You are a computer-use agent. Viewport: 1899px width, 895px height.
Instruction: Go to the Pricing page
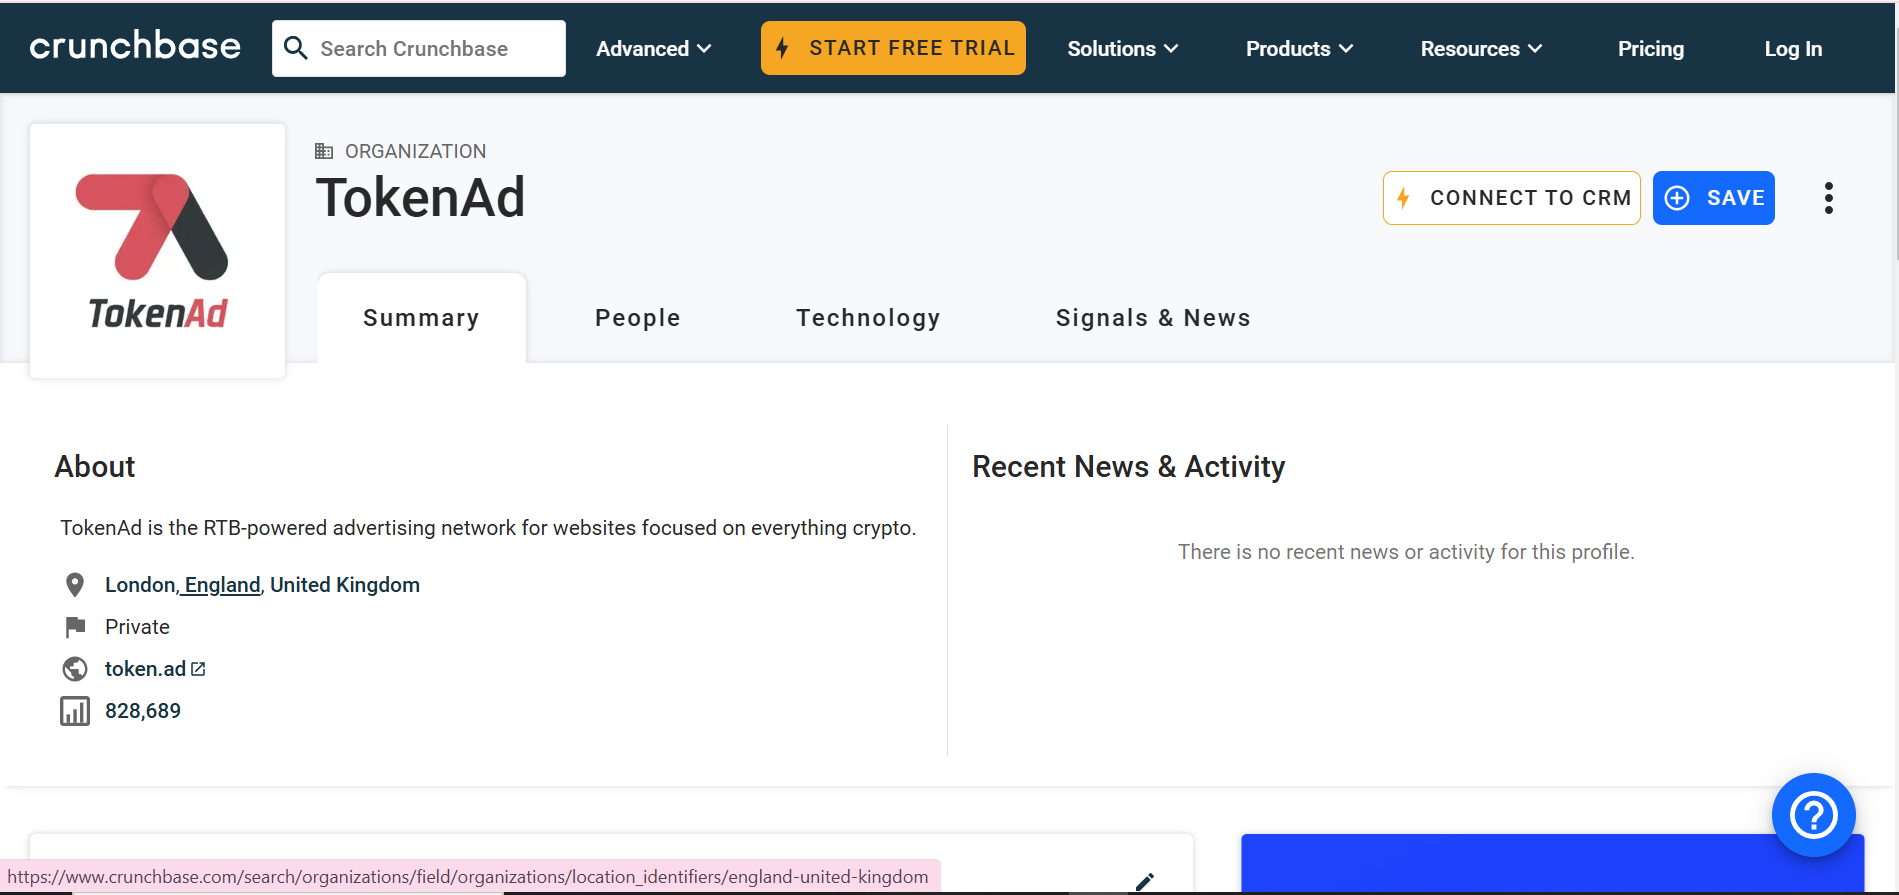(1651, 48)
